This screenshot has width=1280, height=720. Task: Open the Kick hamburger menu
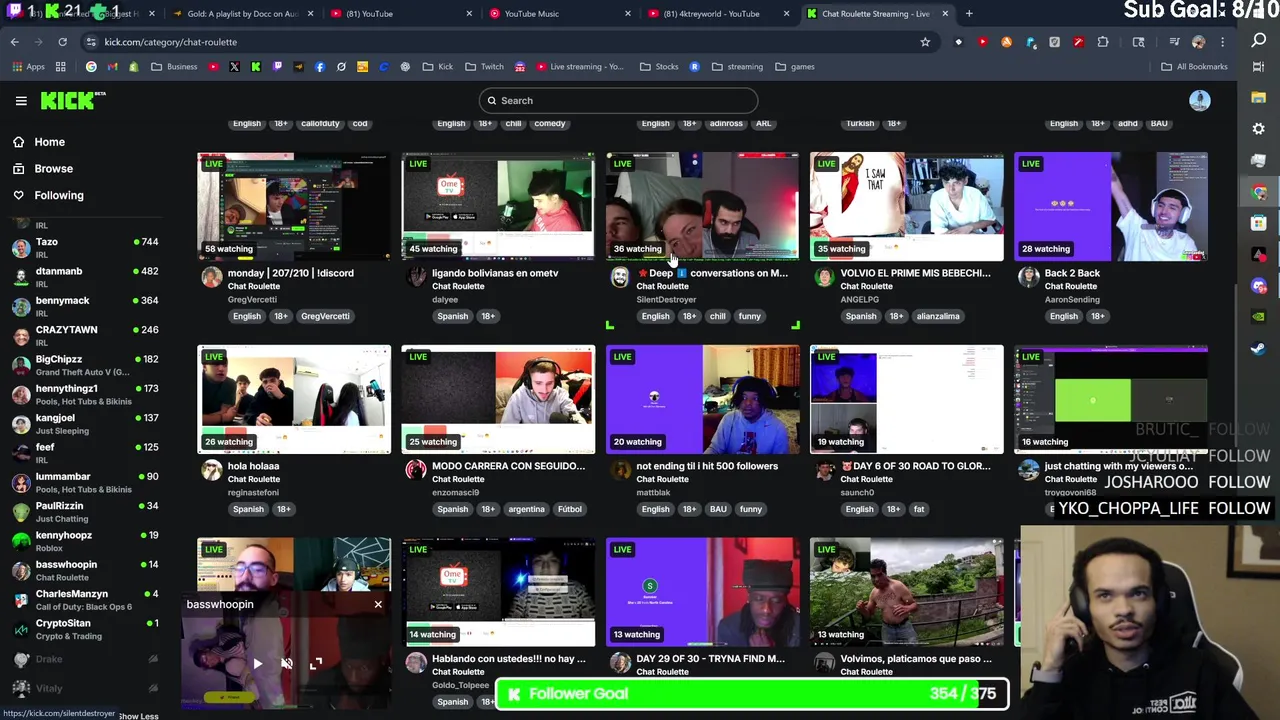click(21, 100)
